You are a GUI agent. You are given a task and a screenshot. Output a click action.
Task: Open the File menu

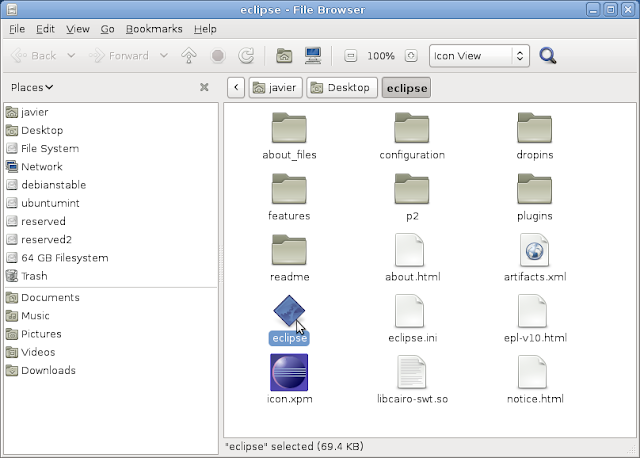17,29
